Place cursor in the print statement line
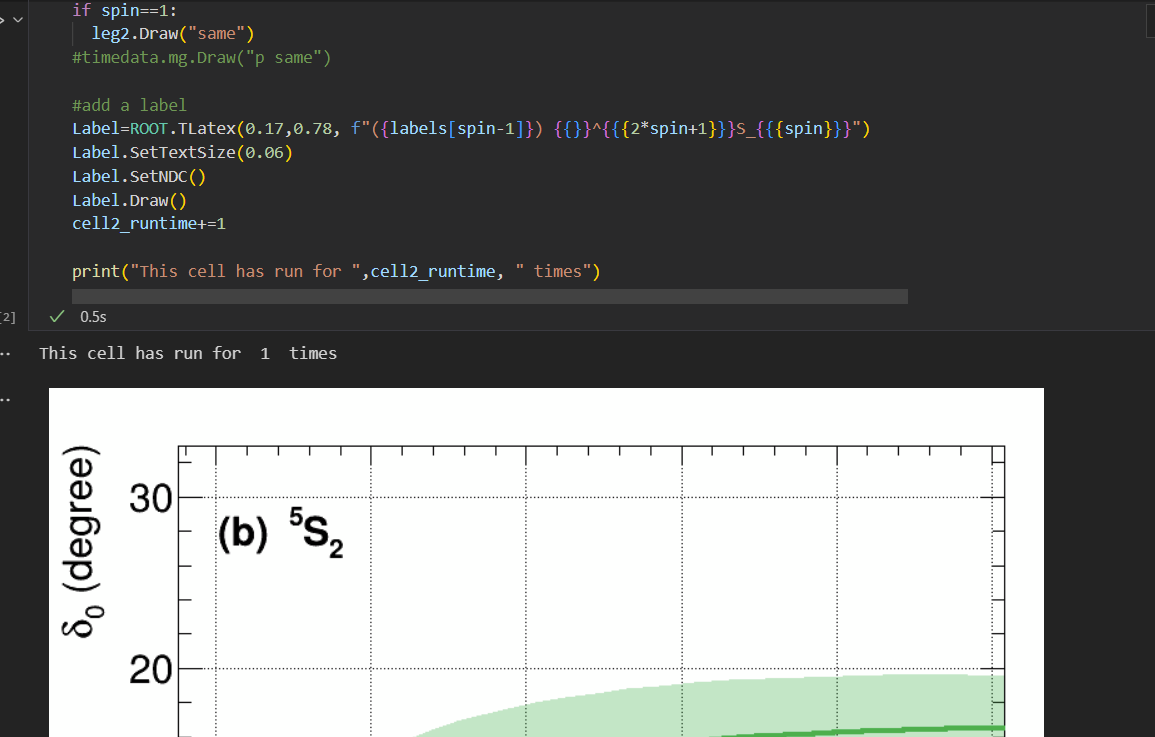Viewport: 1155px width, 737px height. coord(335,271)
